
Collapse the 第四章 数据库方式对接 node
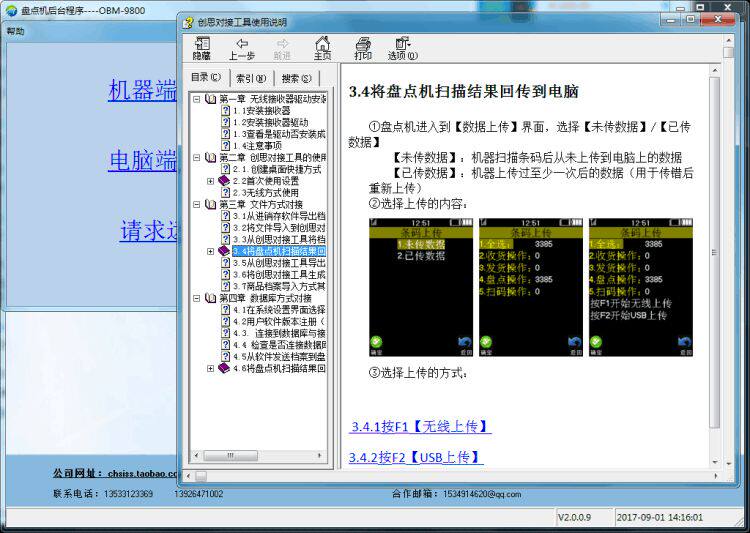click(x=197, y=298)
